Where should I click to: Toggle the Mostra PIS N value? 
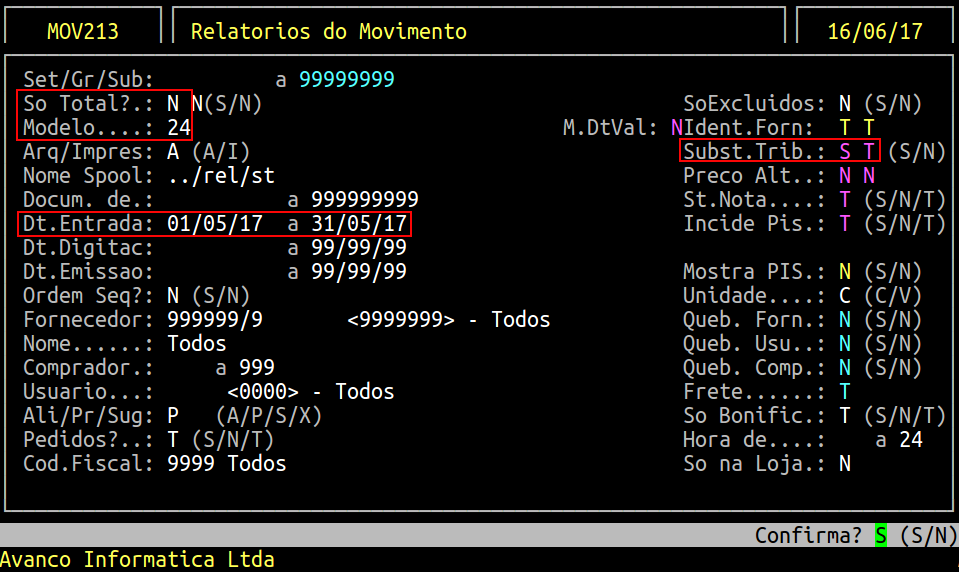click(845, 271)
